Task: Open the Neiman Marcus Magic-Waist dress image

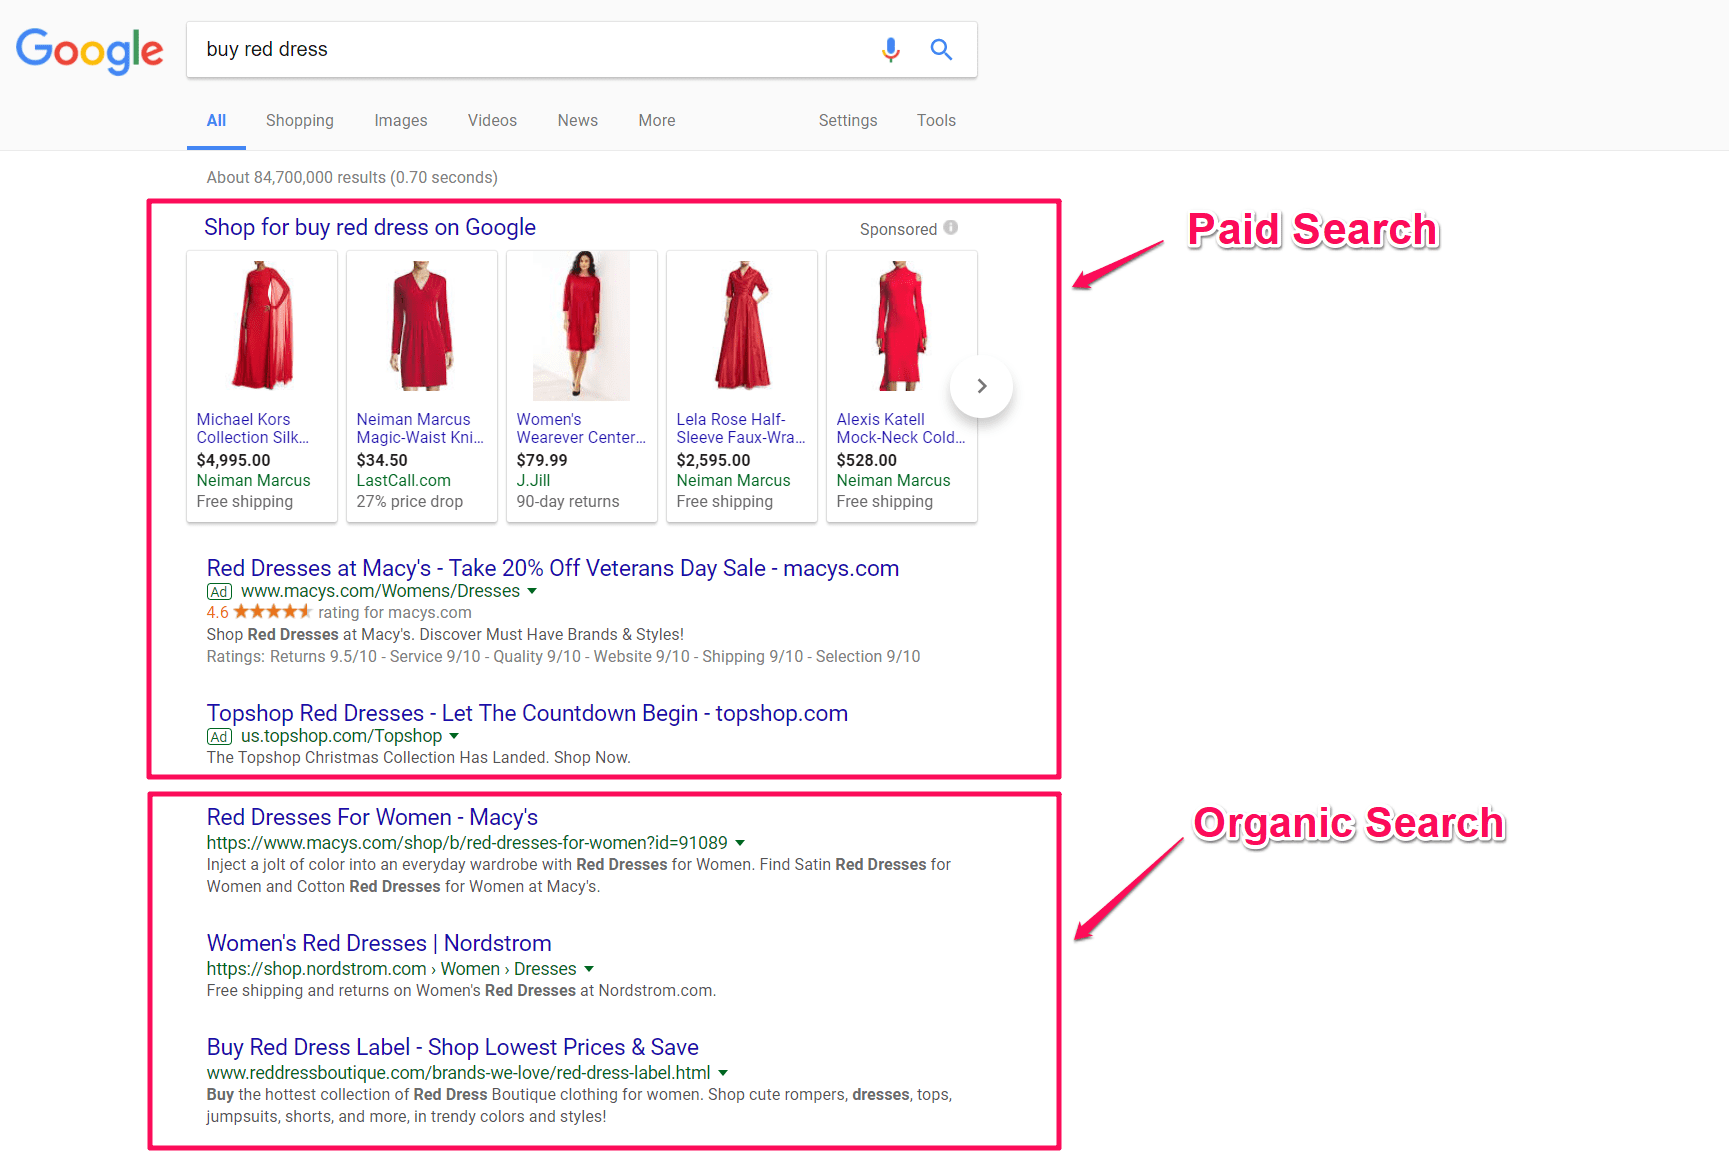Action: point(422,326)
